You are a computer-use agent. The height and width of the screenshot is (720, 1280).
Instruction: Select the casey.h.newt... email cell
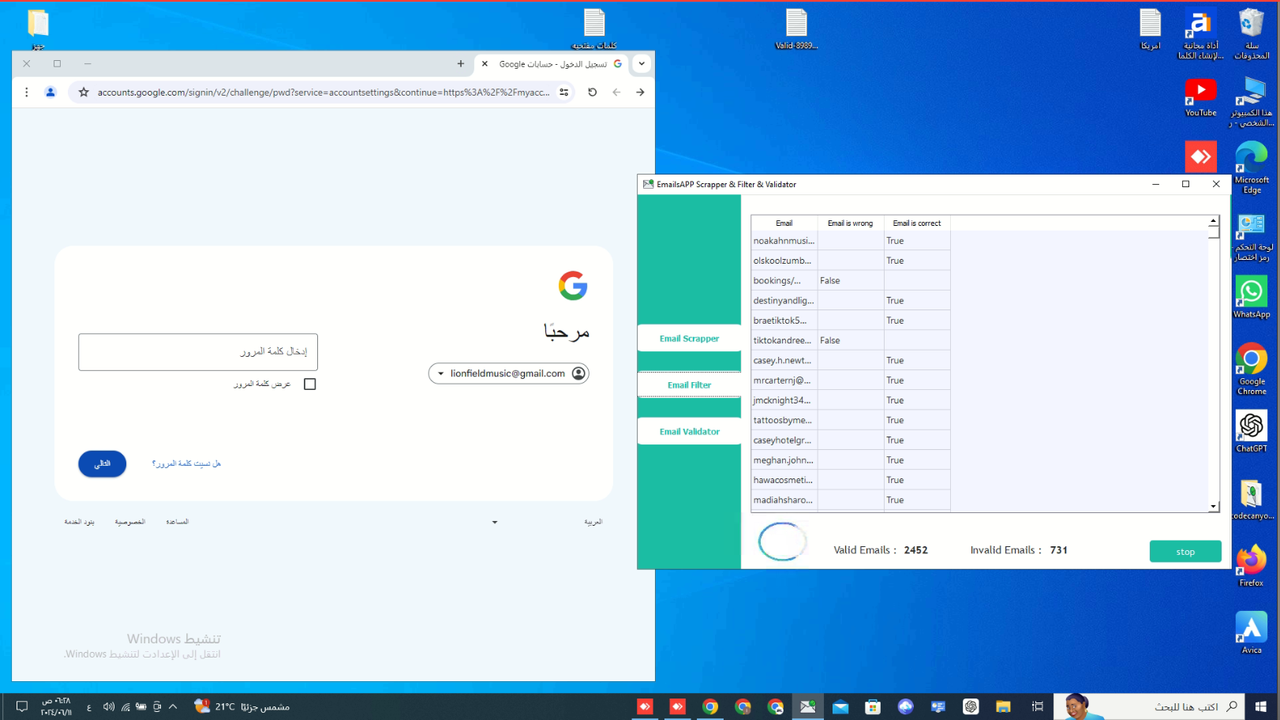[784, 360]
